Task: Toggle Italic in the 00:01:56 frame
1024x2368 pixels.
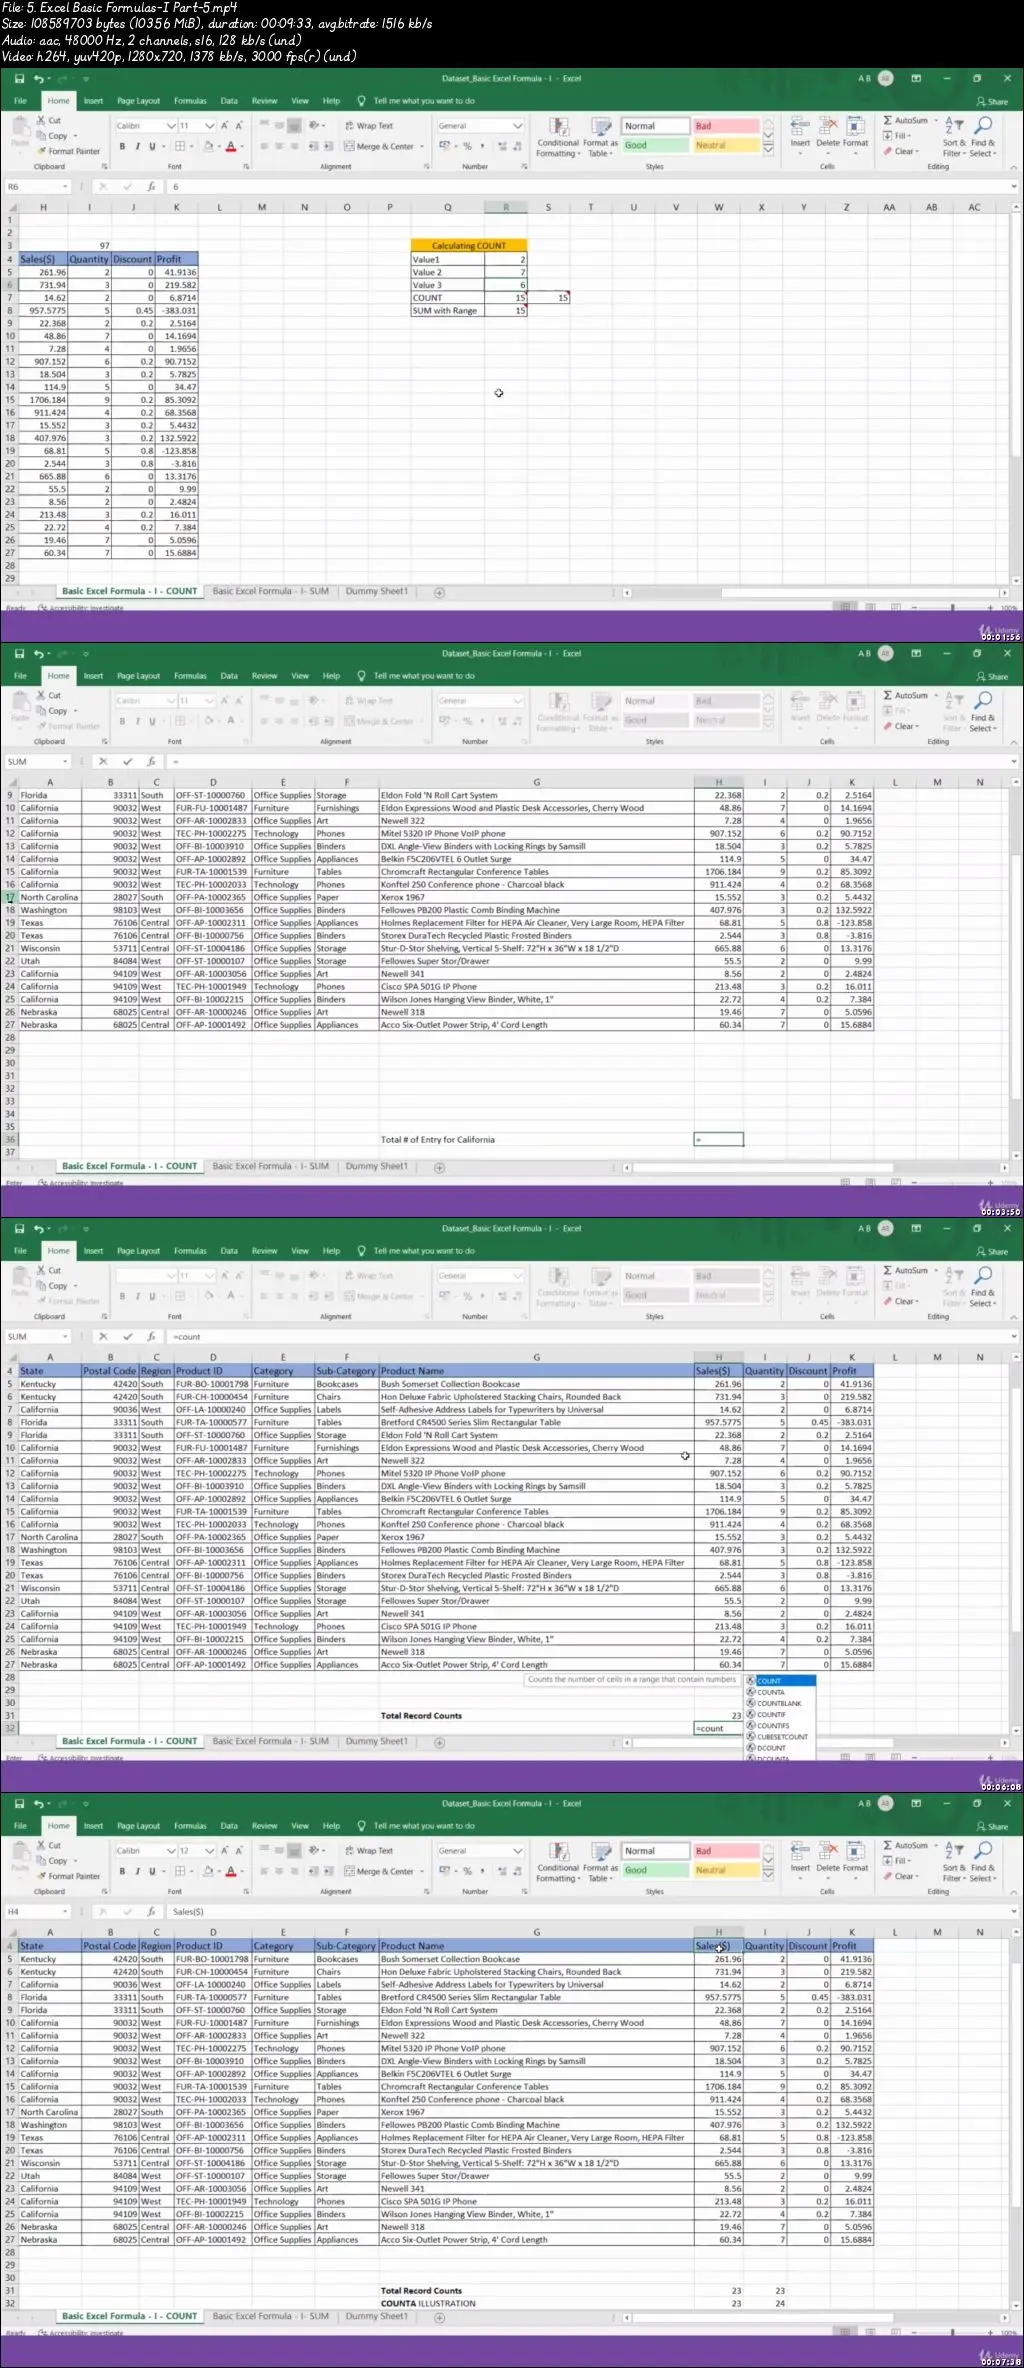Action: 137,146
